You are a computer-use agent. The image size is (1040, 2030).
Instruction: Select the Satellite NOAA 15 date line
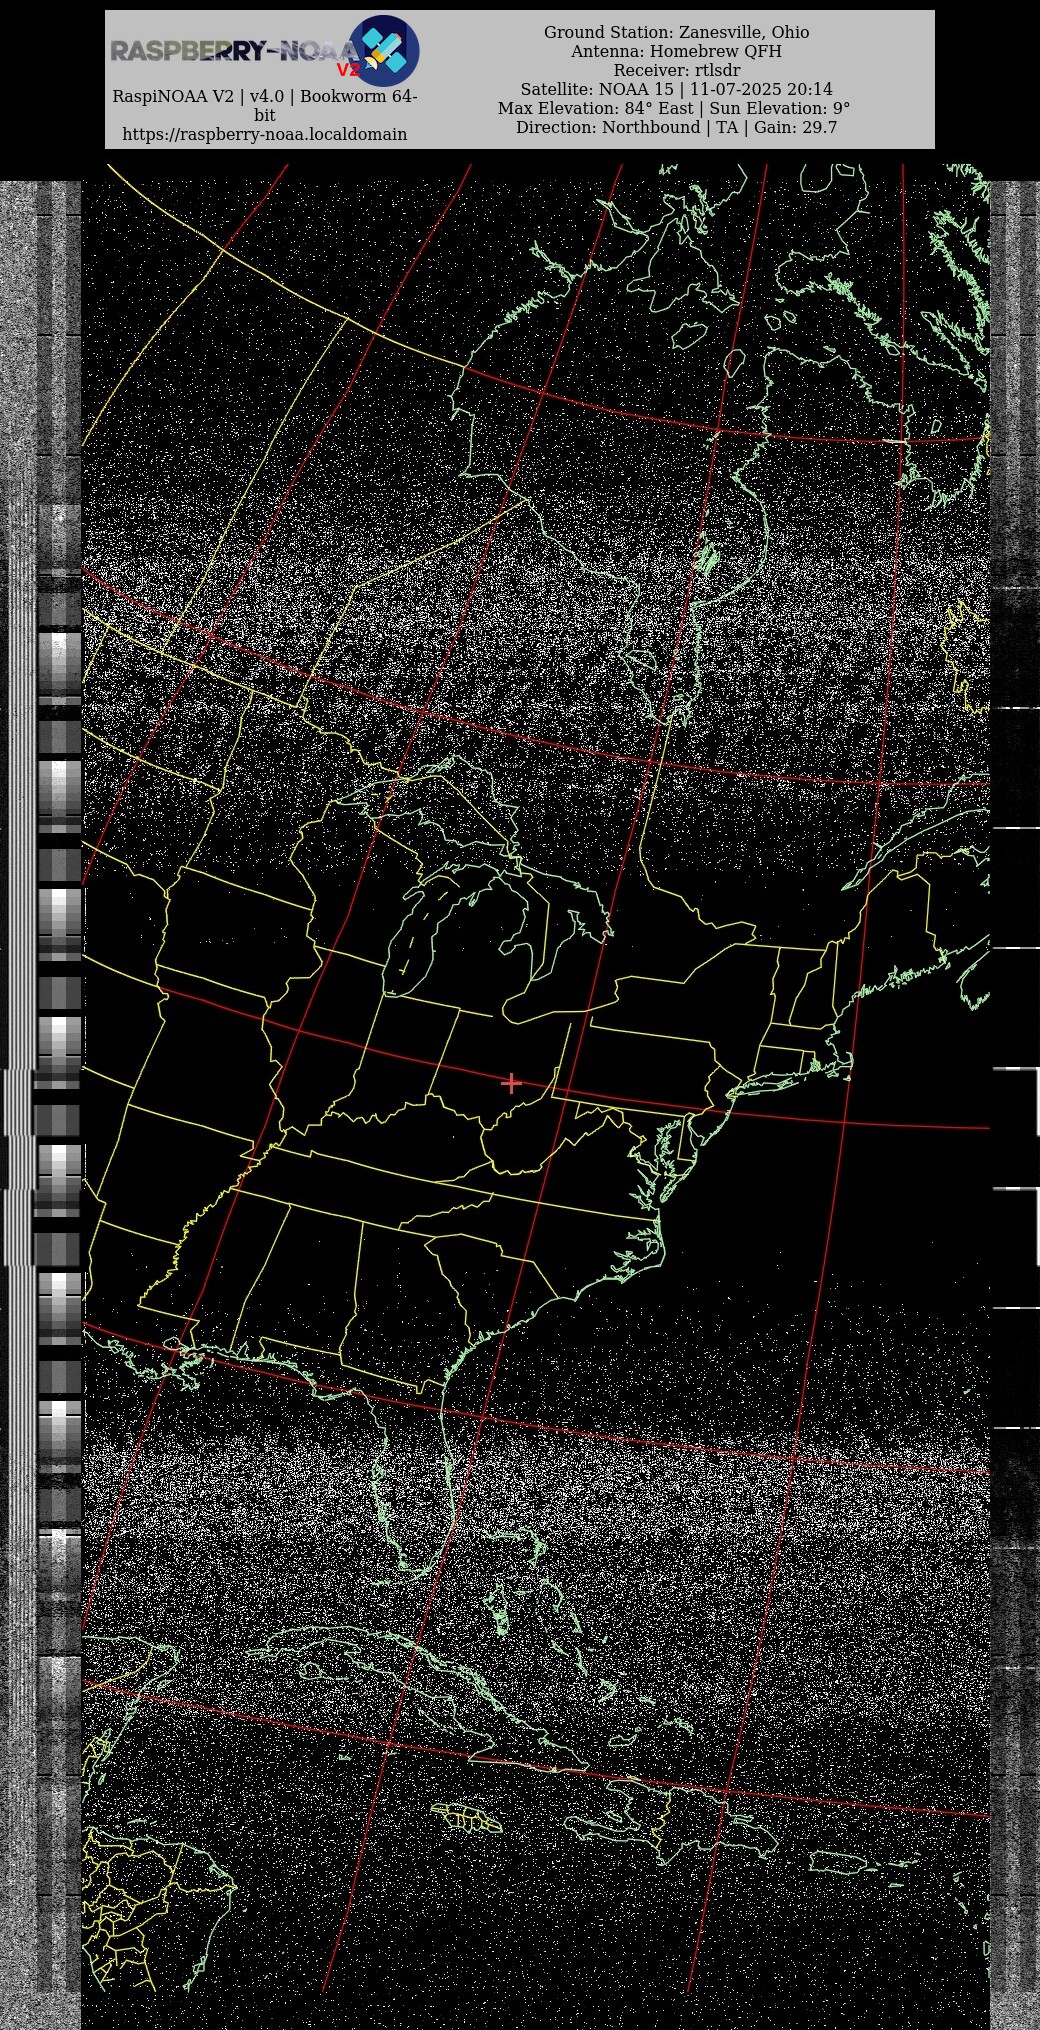point(676,89)
